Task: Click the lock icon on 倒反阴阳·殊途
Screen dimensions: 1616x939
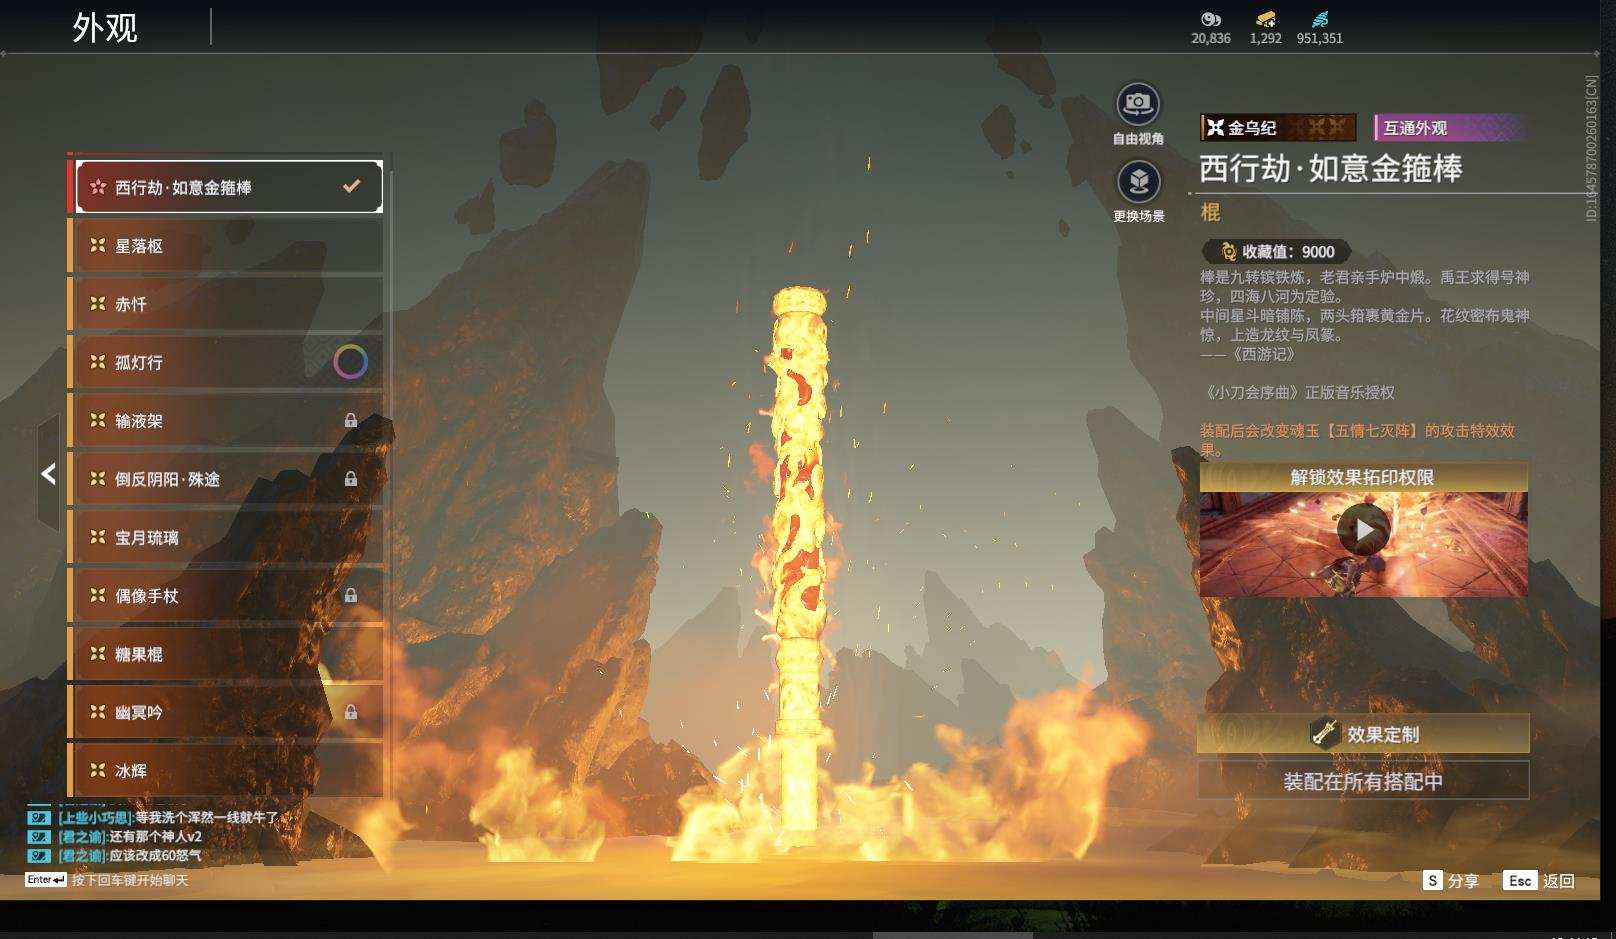Action: click(351, 479)
